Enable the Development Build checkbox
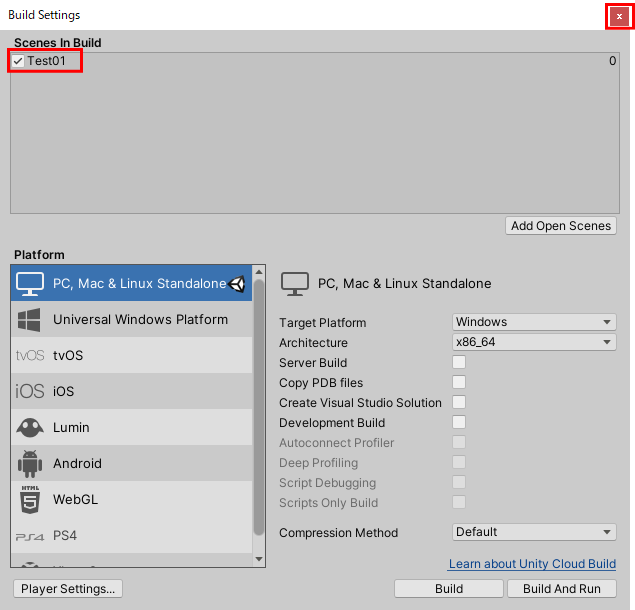Viewport: 635px width, 610px height. tap(459, 422)
